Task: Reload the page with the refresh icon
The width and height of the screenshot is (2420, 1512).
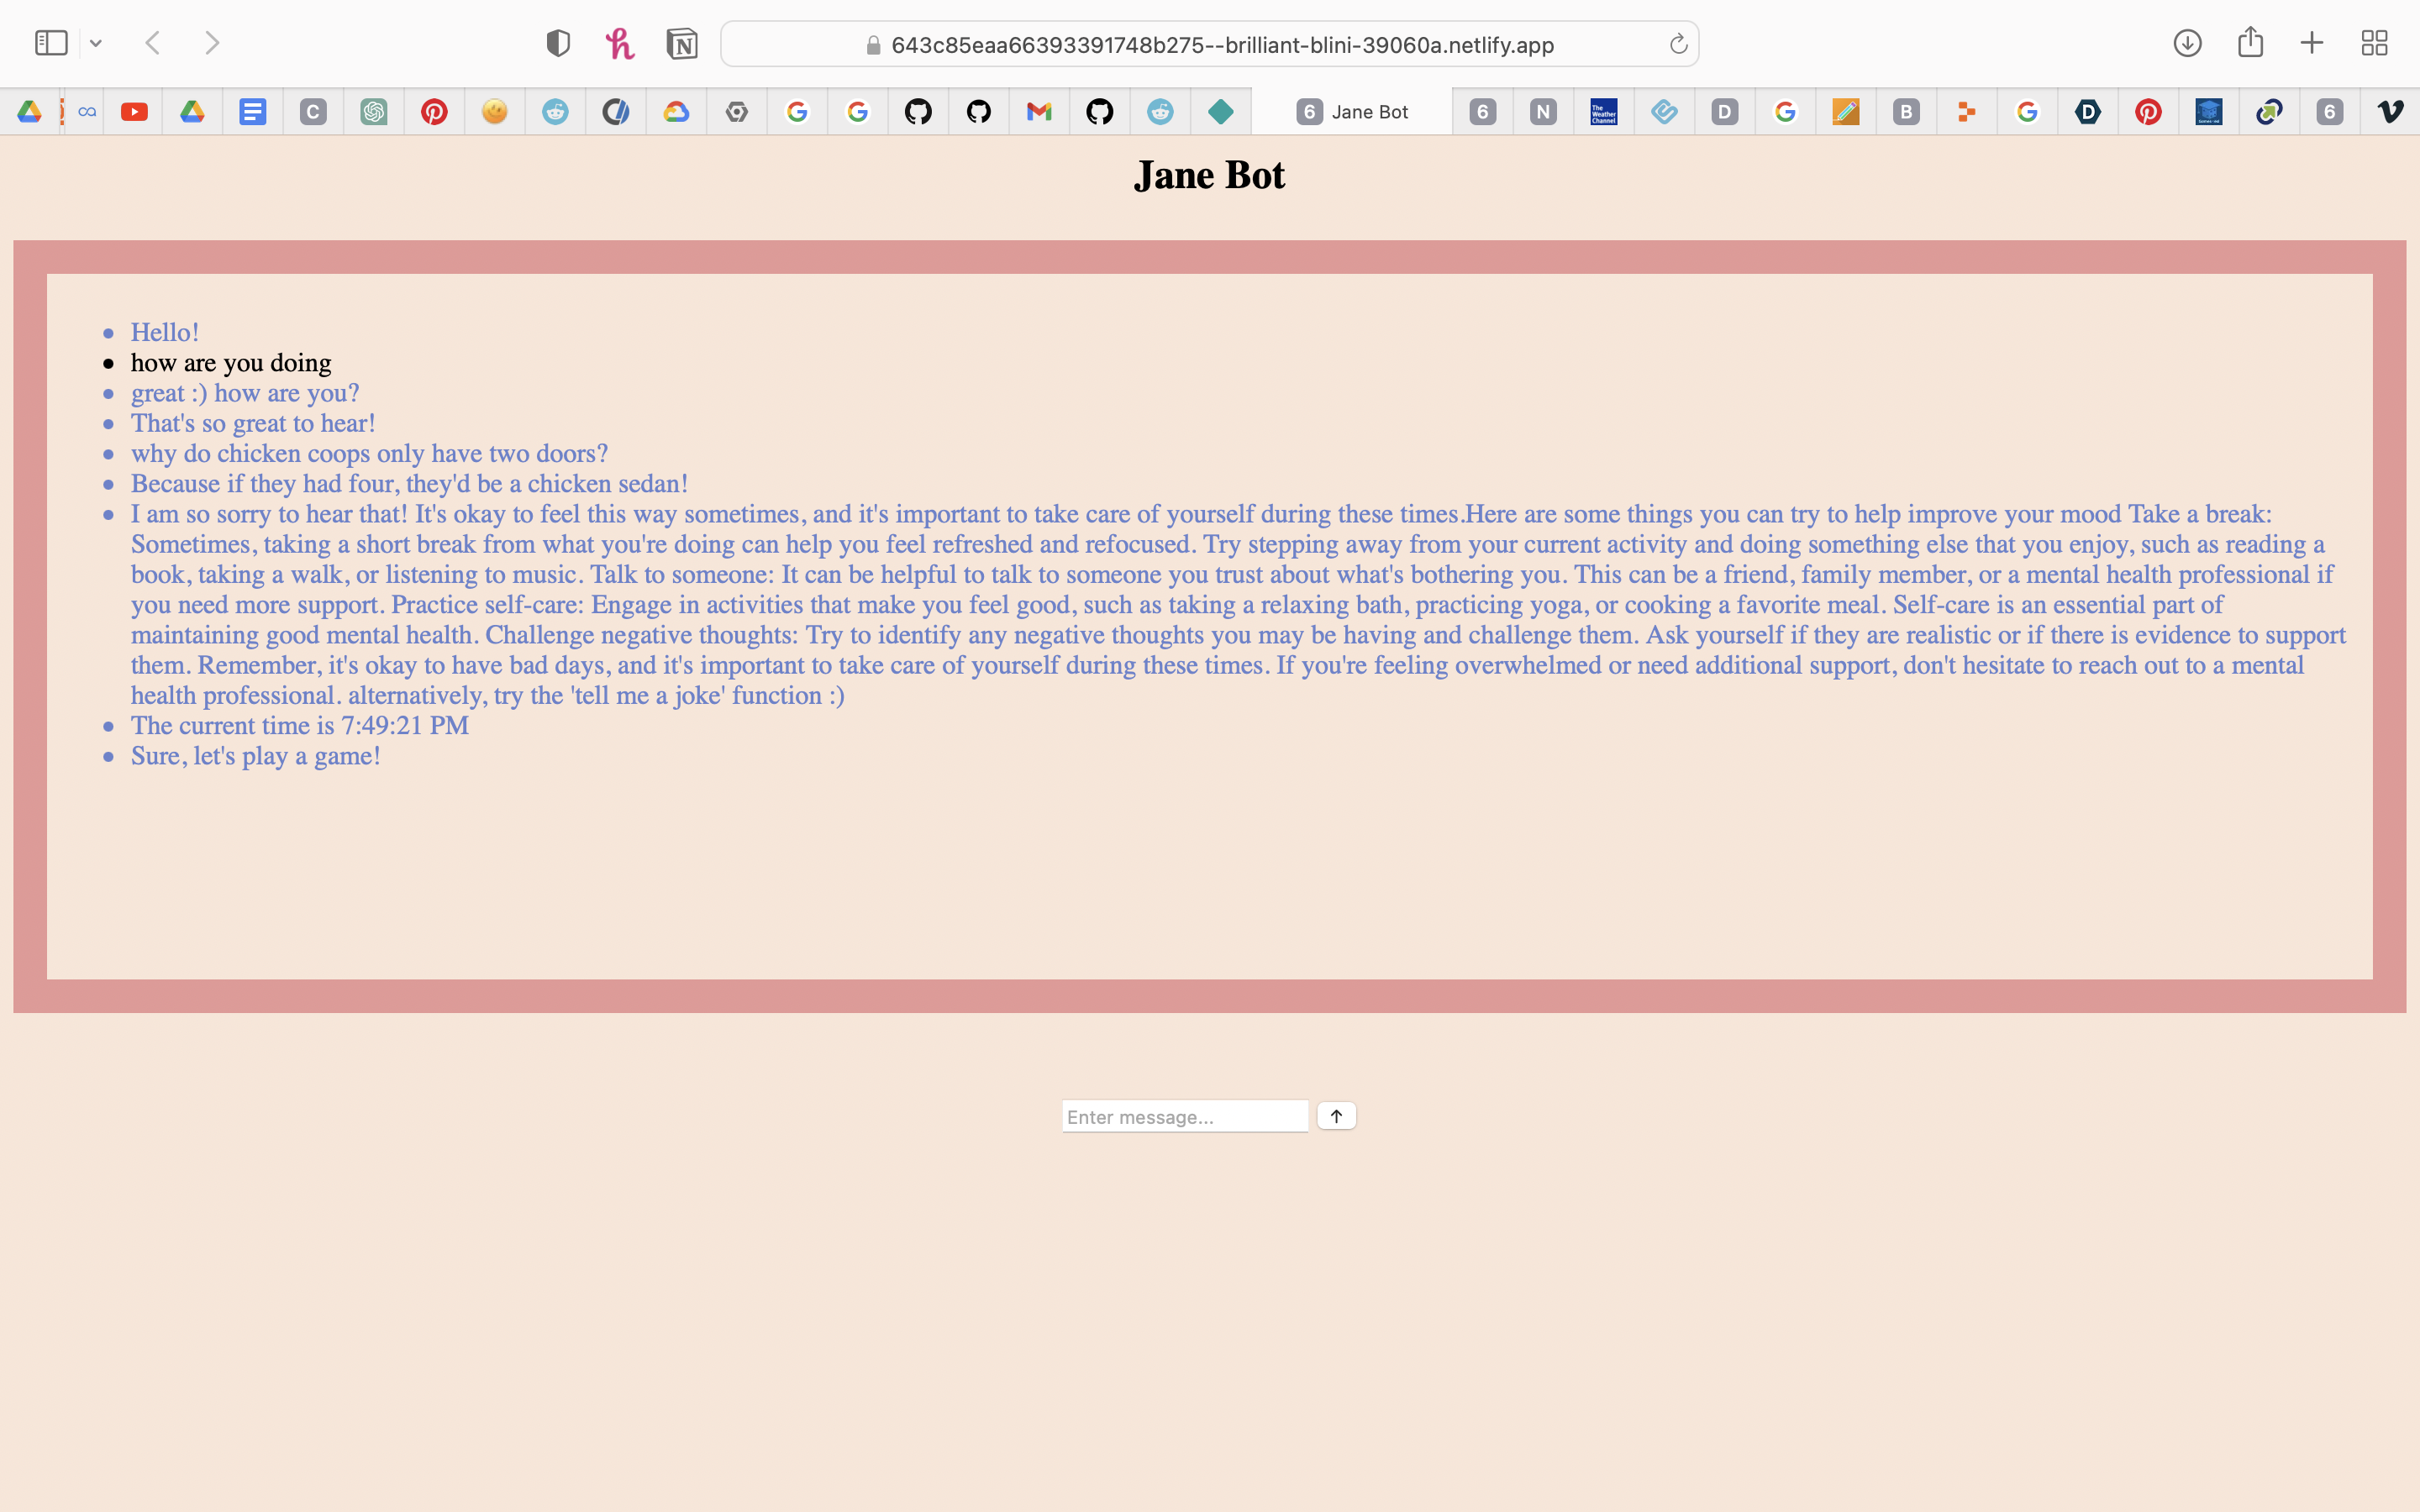Action: click(x=1678, y=44)
